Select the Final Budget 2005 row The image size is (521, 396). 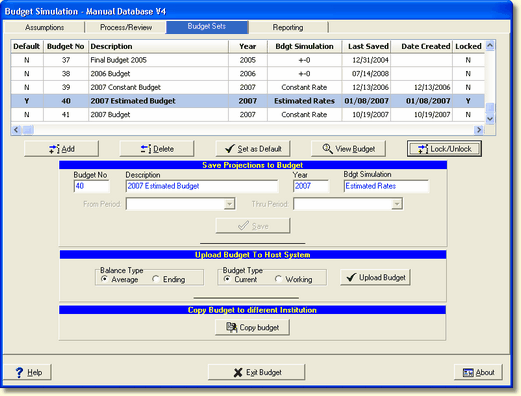(248, 60)
